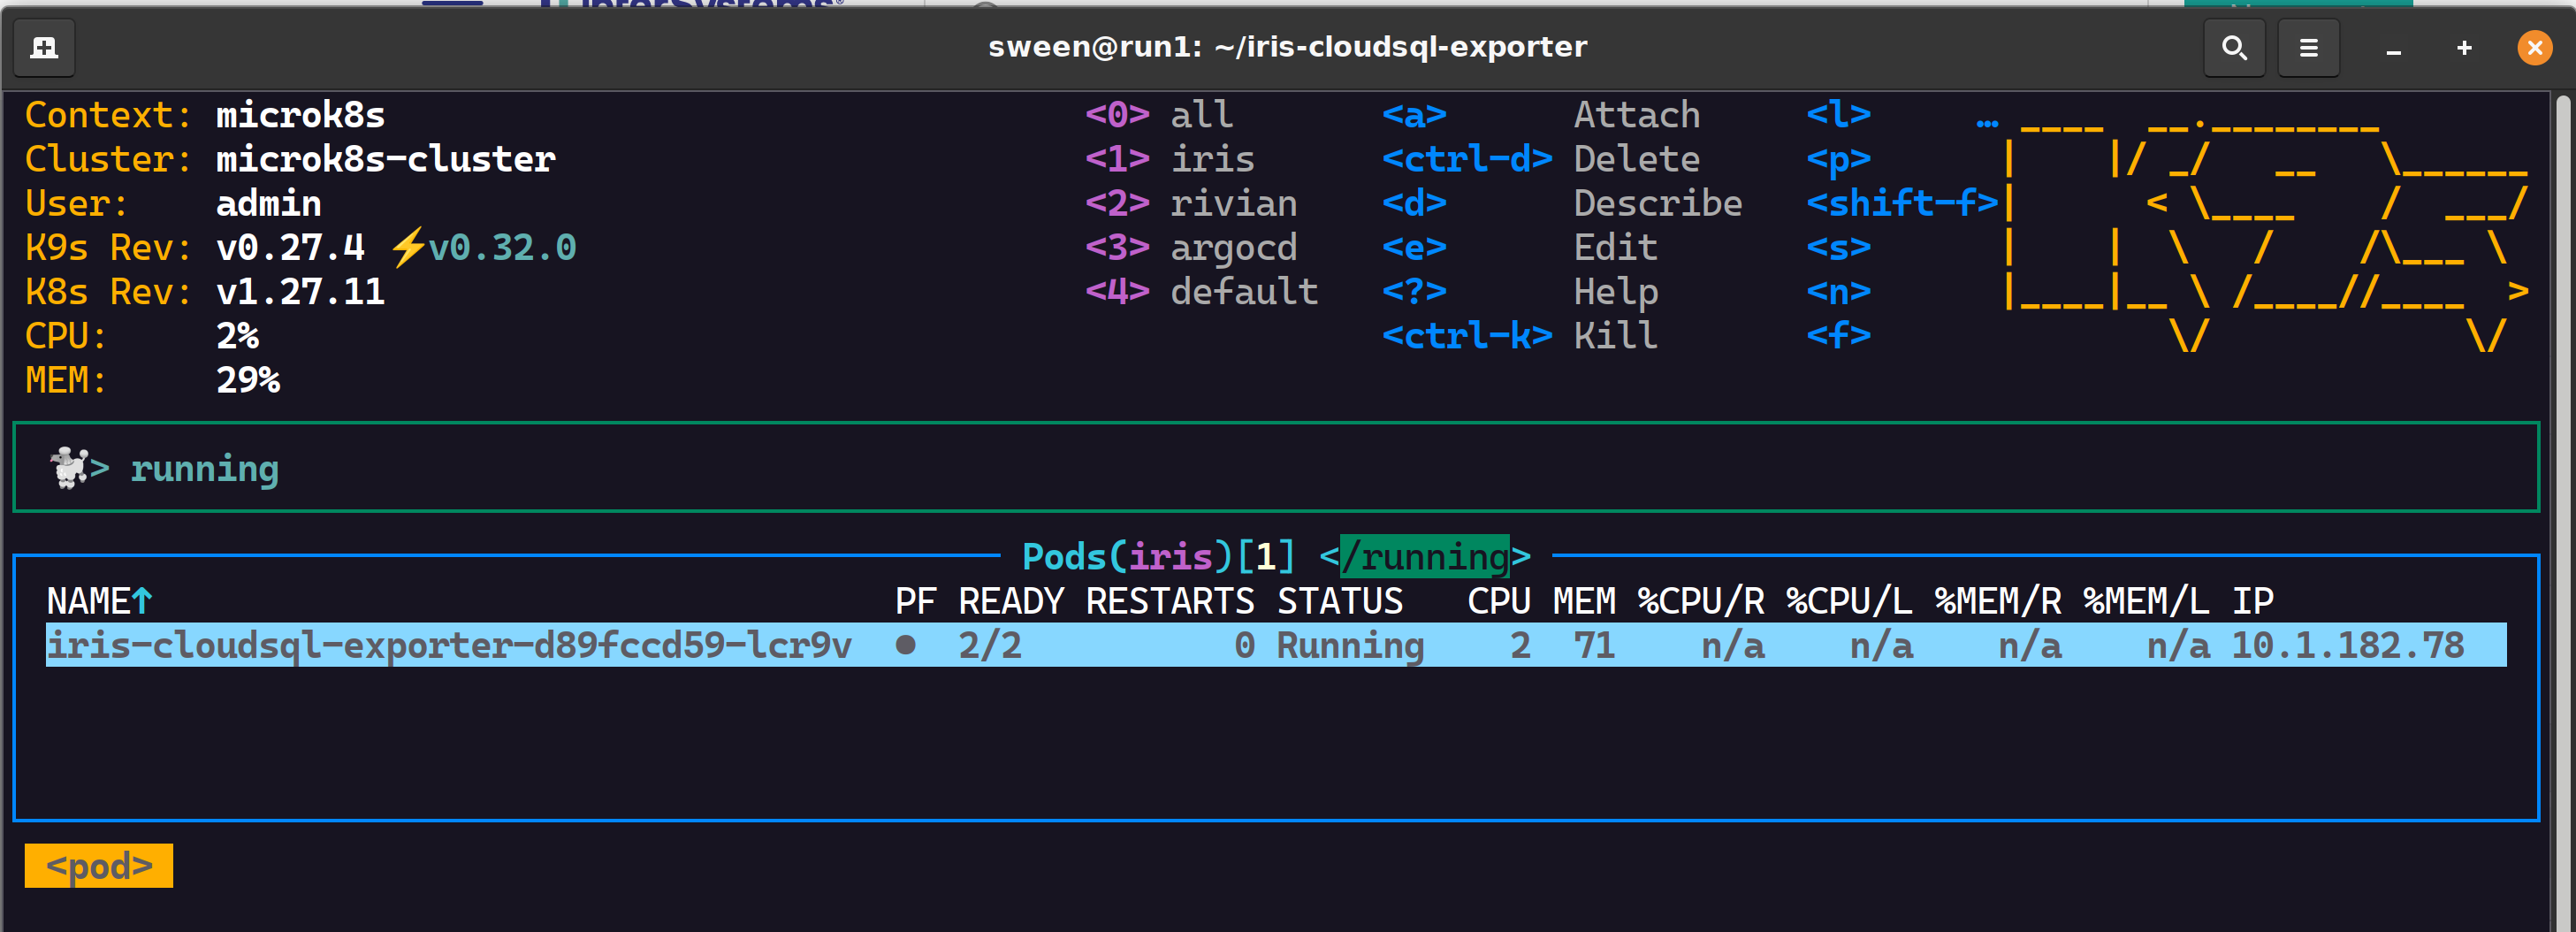
Task: Click the /running filter tag in title
Action: click(1424, 556)
